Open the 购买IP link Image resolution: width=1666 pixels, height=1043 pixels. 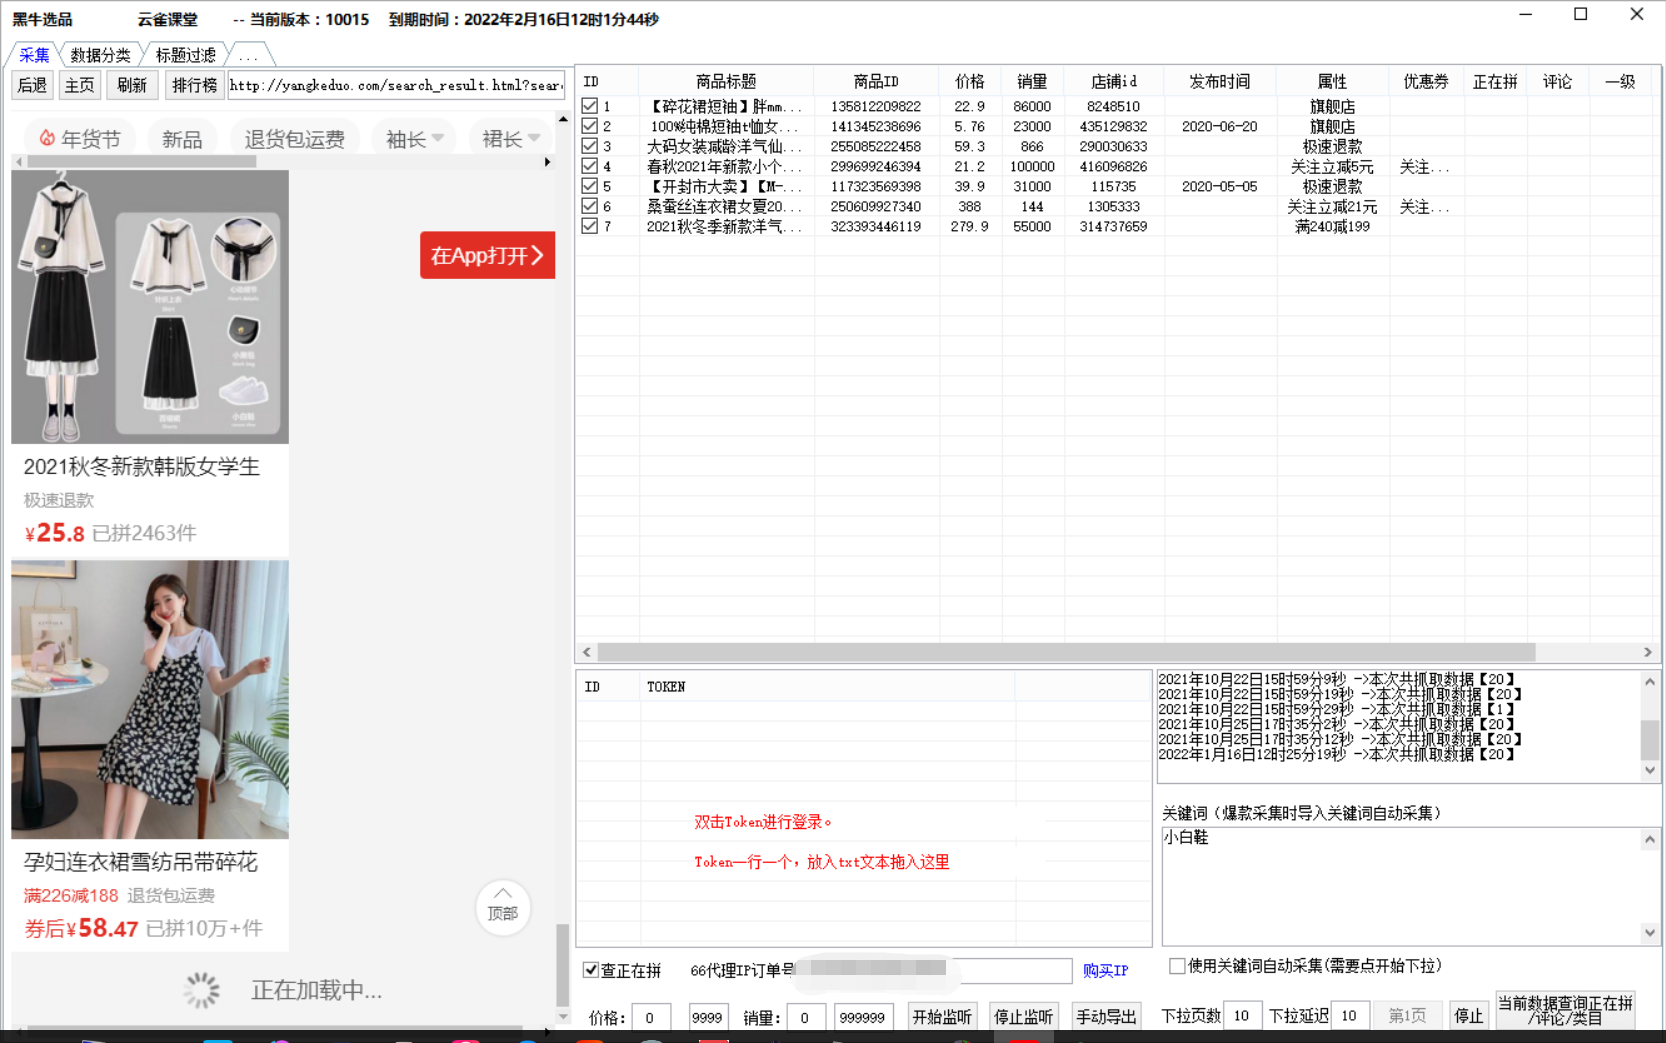1104,970
